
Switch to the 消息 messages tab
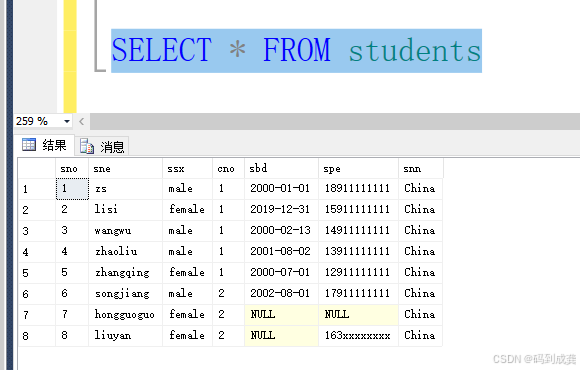pyautogui.click(x=102, y=147)
